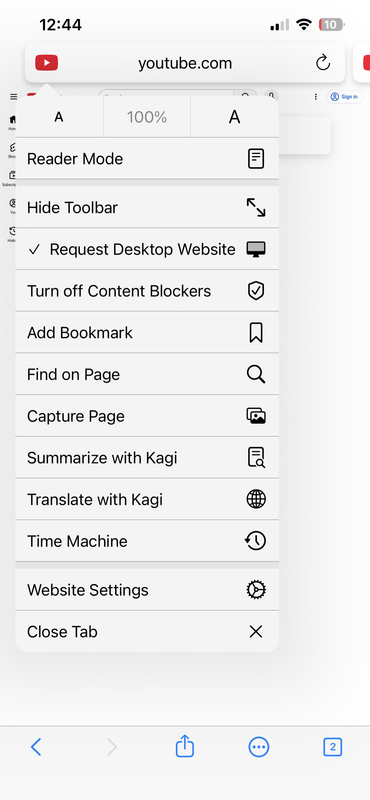Viewport: 370px width, 800px height.
Task: Decrease text size with small A
Action: tap(59, 117)
